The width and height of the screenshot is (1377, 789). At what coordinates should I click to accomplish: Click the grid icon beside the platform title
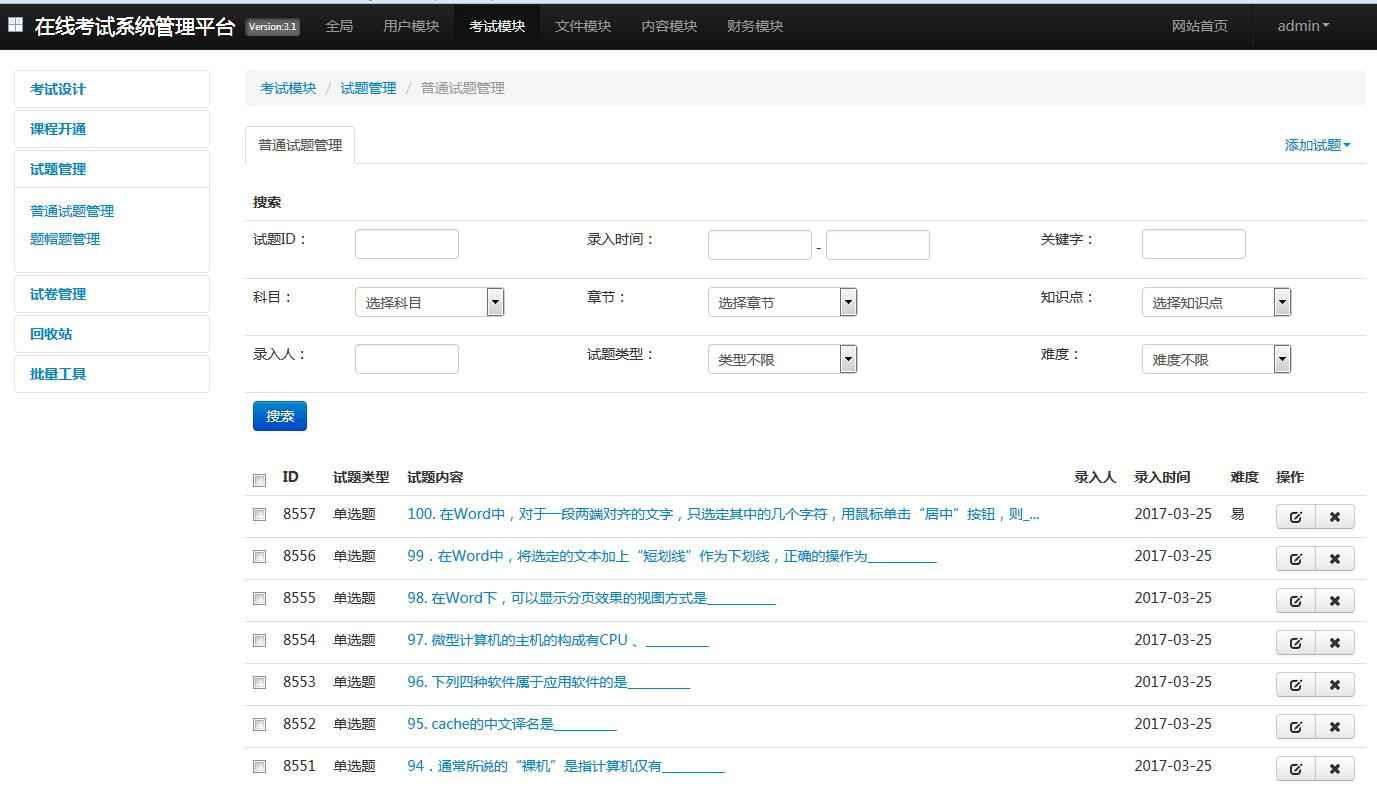(x=15, y=25)
